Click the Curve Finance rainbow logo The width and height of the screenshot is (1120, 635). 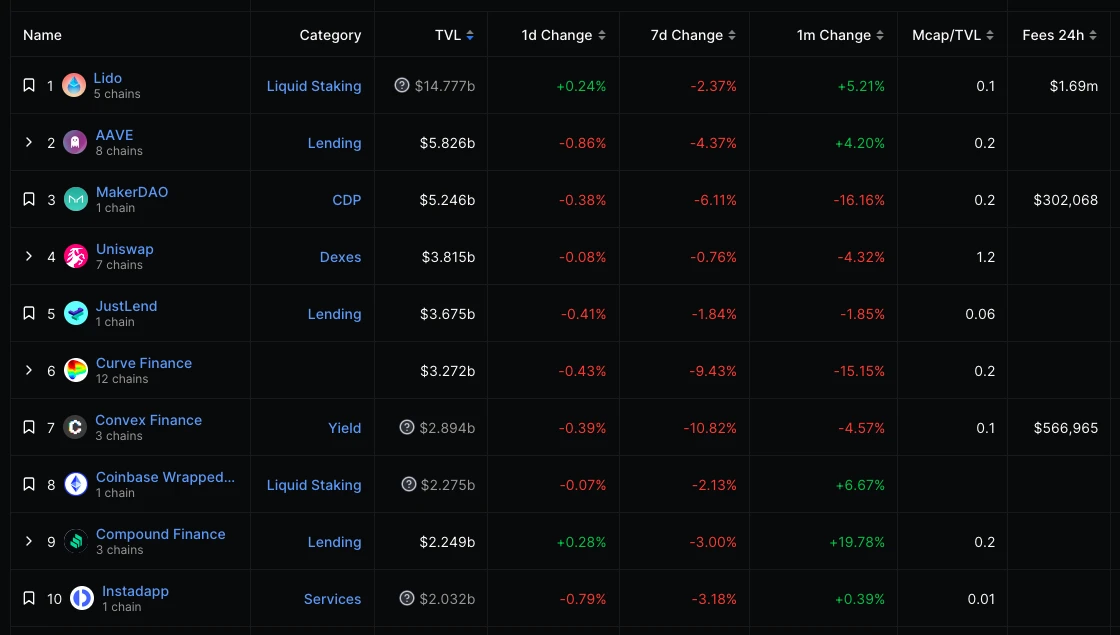point(76,371)
